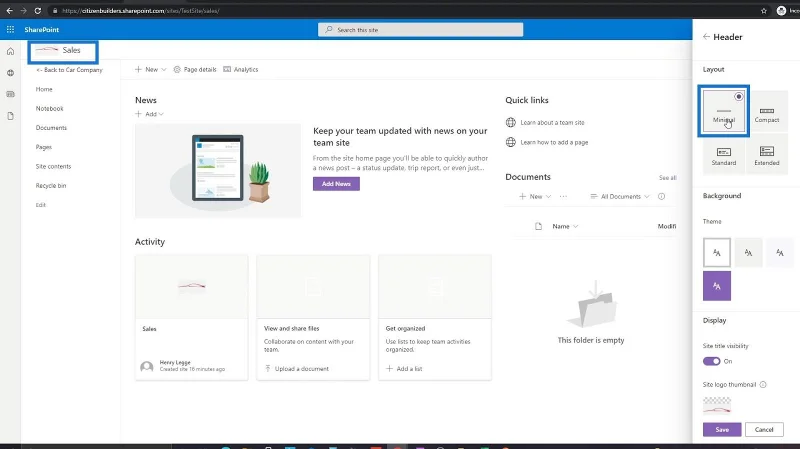Viewport: 800px width, 449px height.
Task: Click the file type column icon in Documents
Action: [x=538, y=226]
